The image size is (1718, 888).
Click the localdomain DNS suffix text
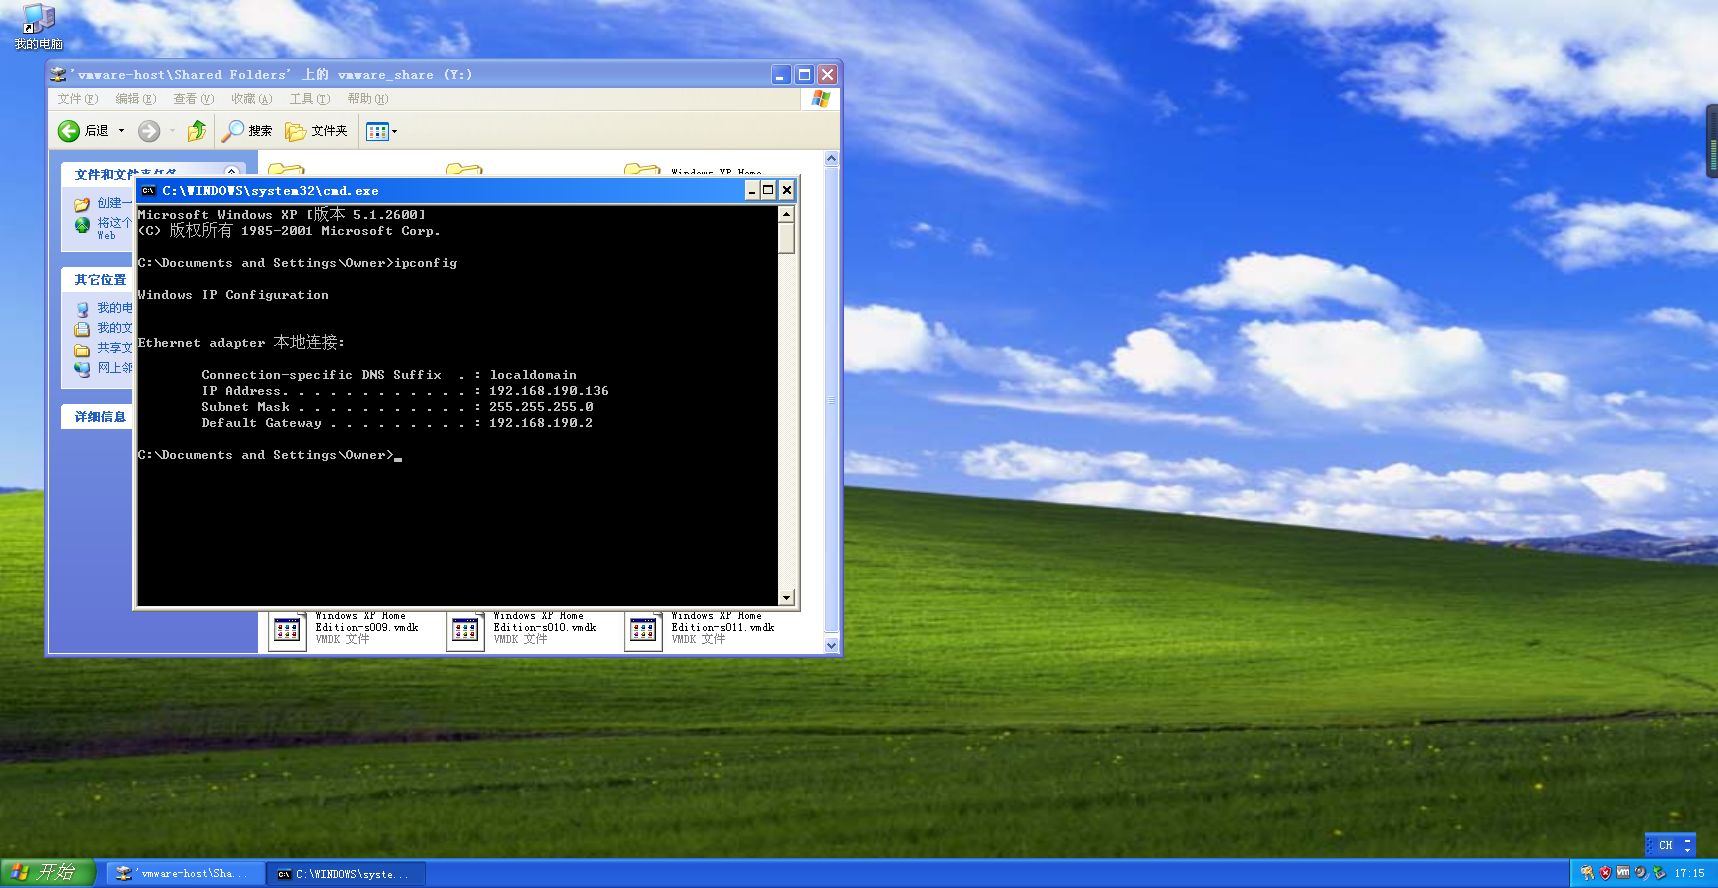click(x=533, y=375)
